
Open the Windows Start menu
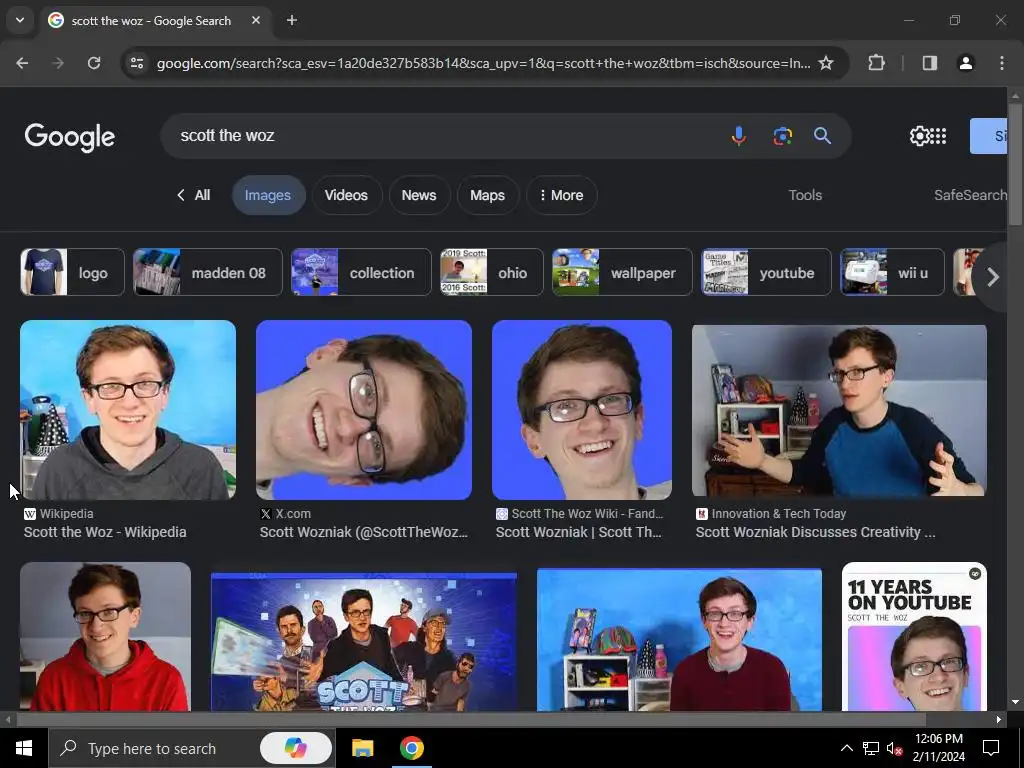click(24, 748)
